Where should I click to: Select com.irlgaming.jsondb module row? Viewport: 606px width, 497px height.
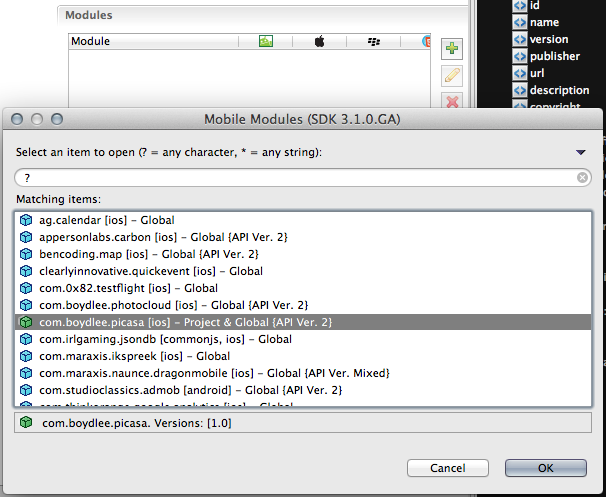(x=303, y=339)
